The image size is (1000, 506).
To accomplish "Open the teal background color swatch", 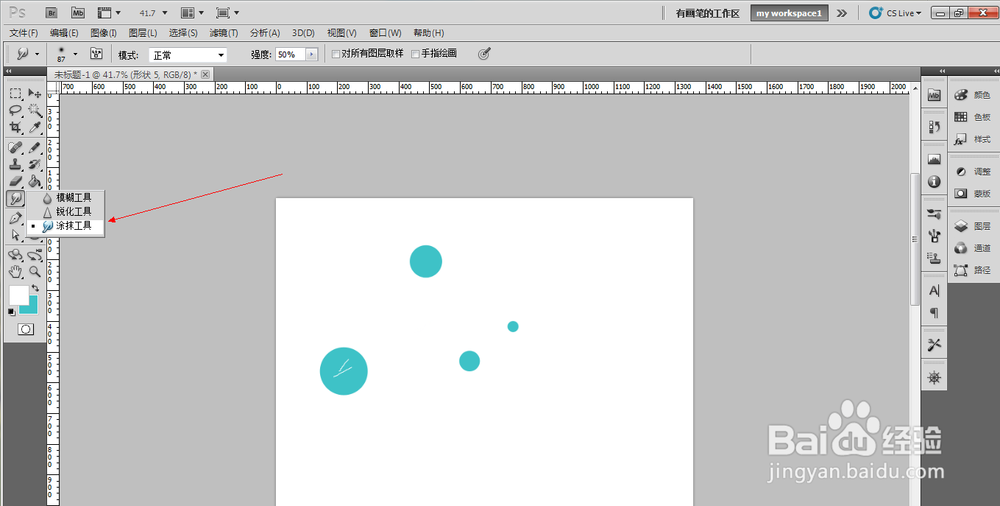I will click(x=31, y=308).
